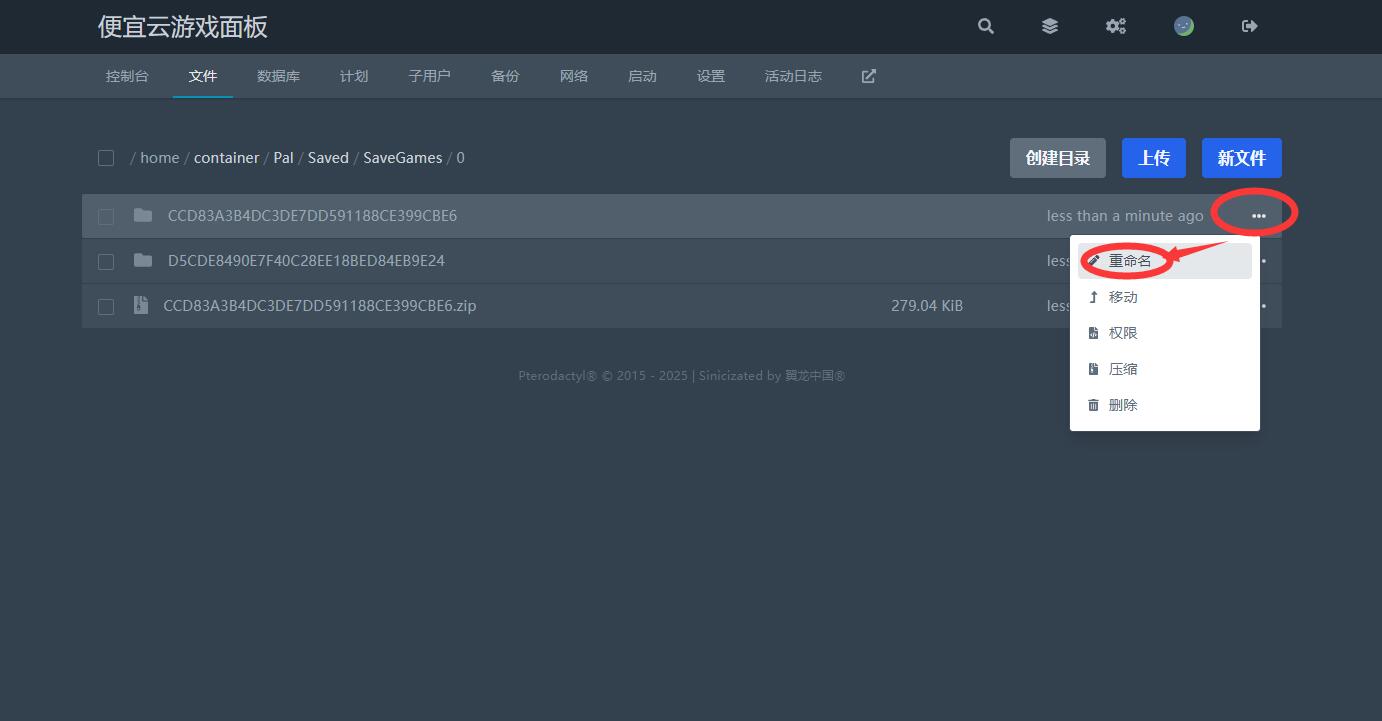Check the D5CDE8490E7F40C28EE18BED84EB9E24 folder checkbox

106,261
